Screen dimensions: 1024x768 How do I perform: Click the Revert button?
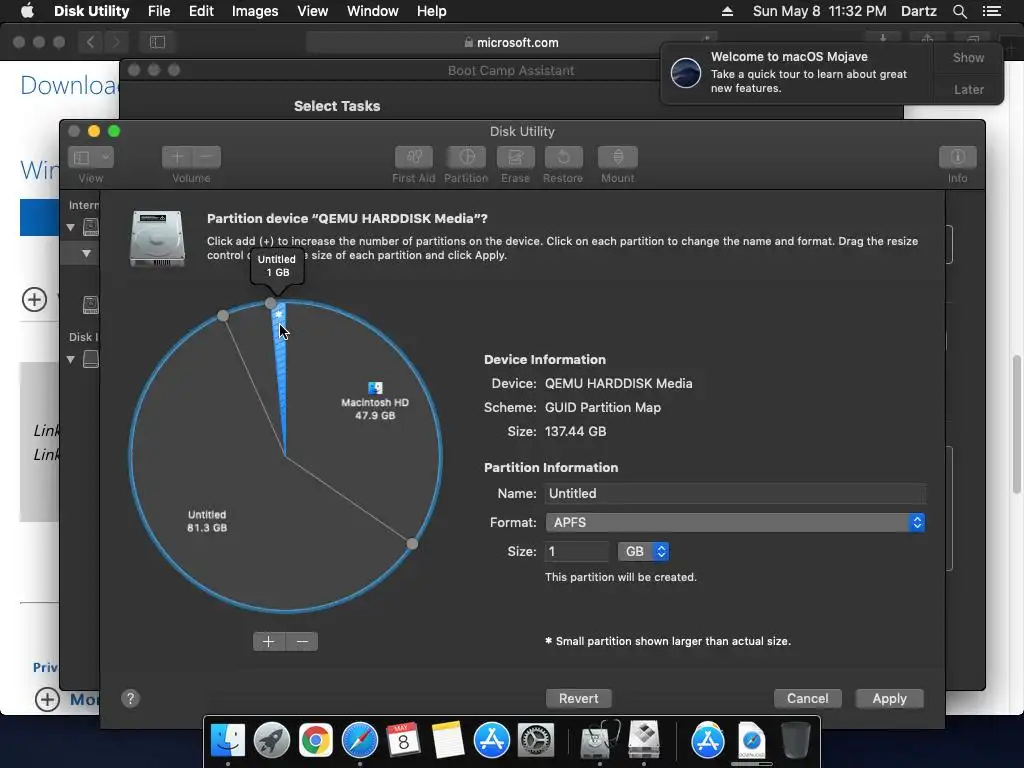(579, 698)
